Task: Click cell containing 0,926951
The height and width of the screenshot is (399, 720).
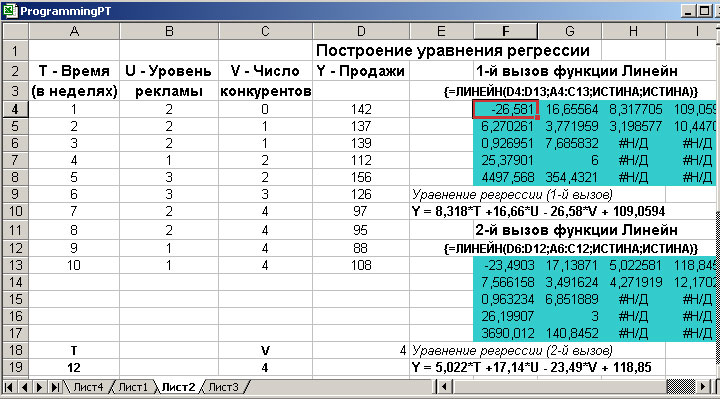Action: tap(506, 143)
